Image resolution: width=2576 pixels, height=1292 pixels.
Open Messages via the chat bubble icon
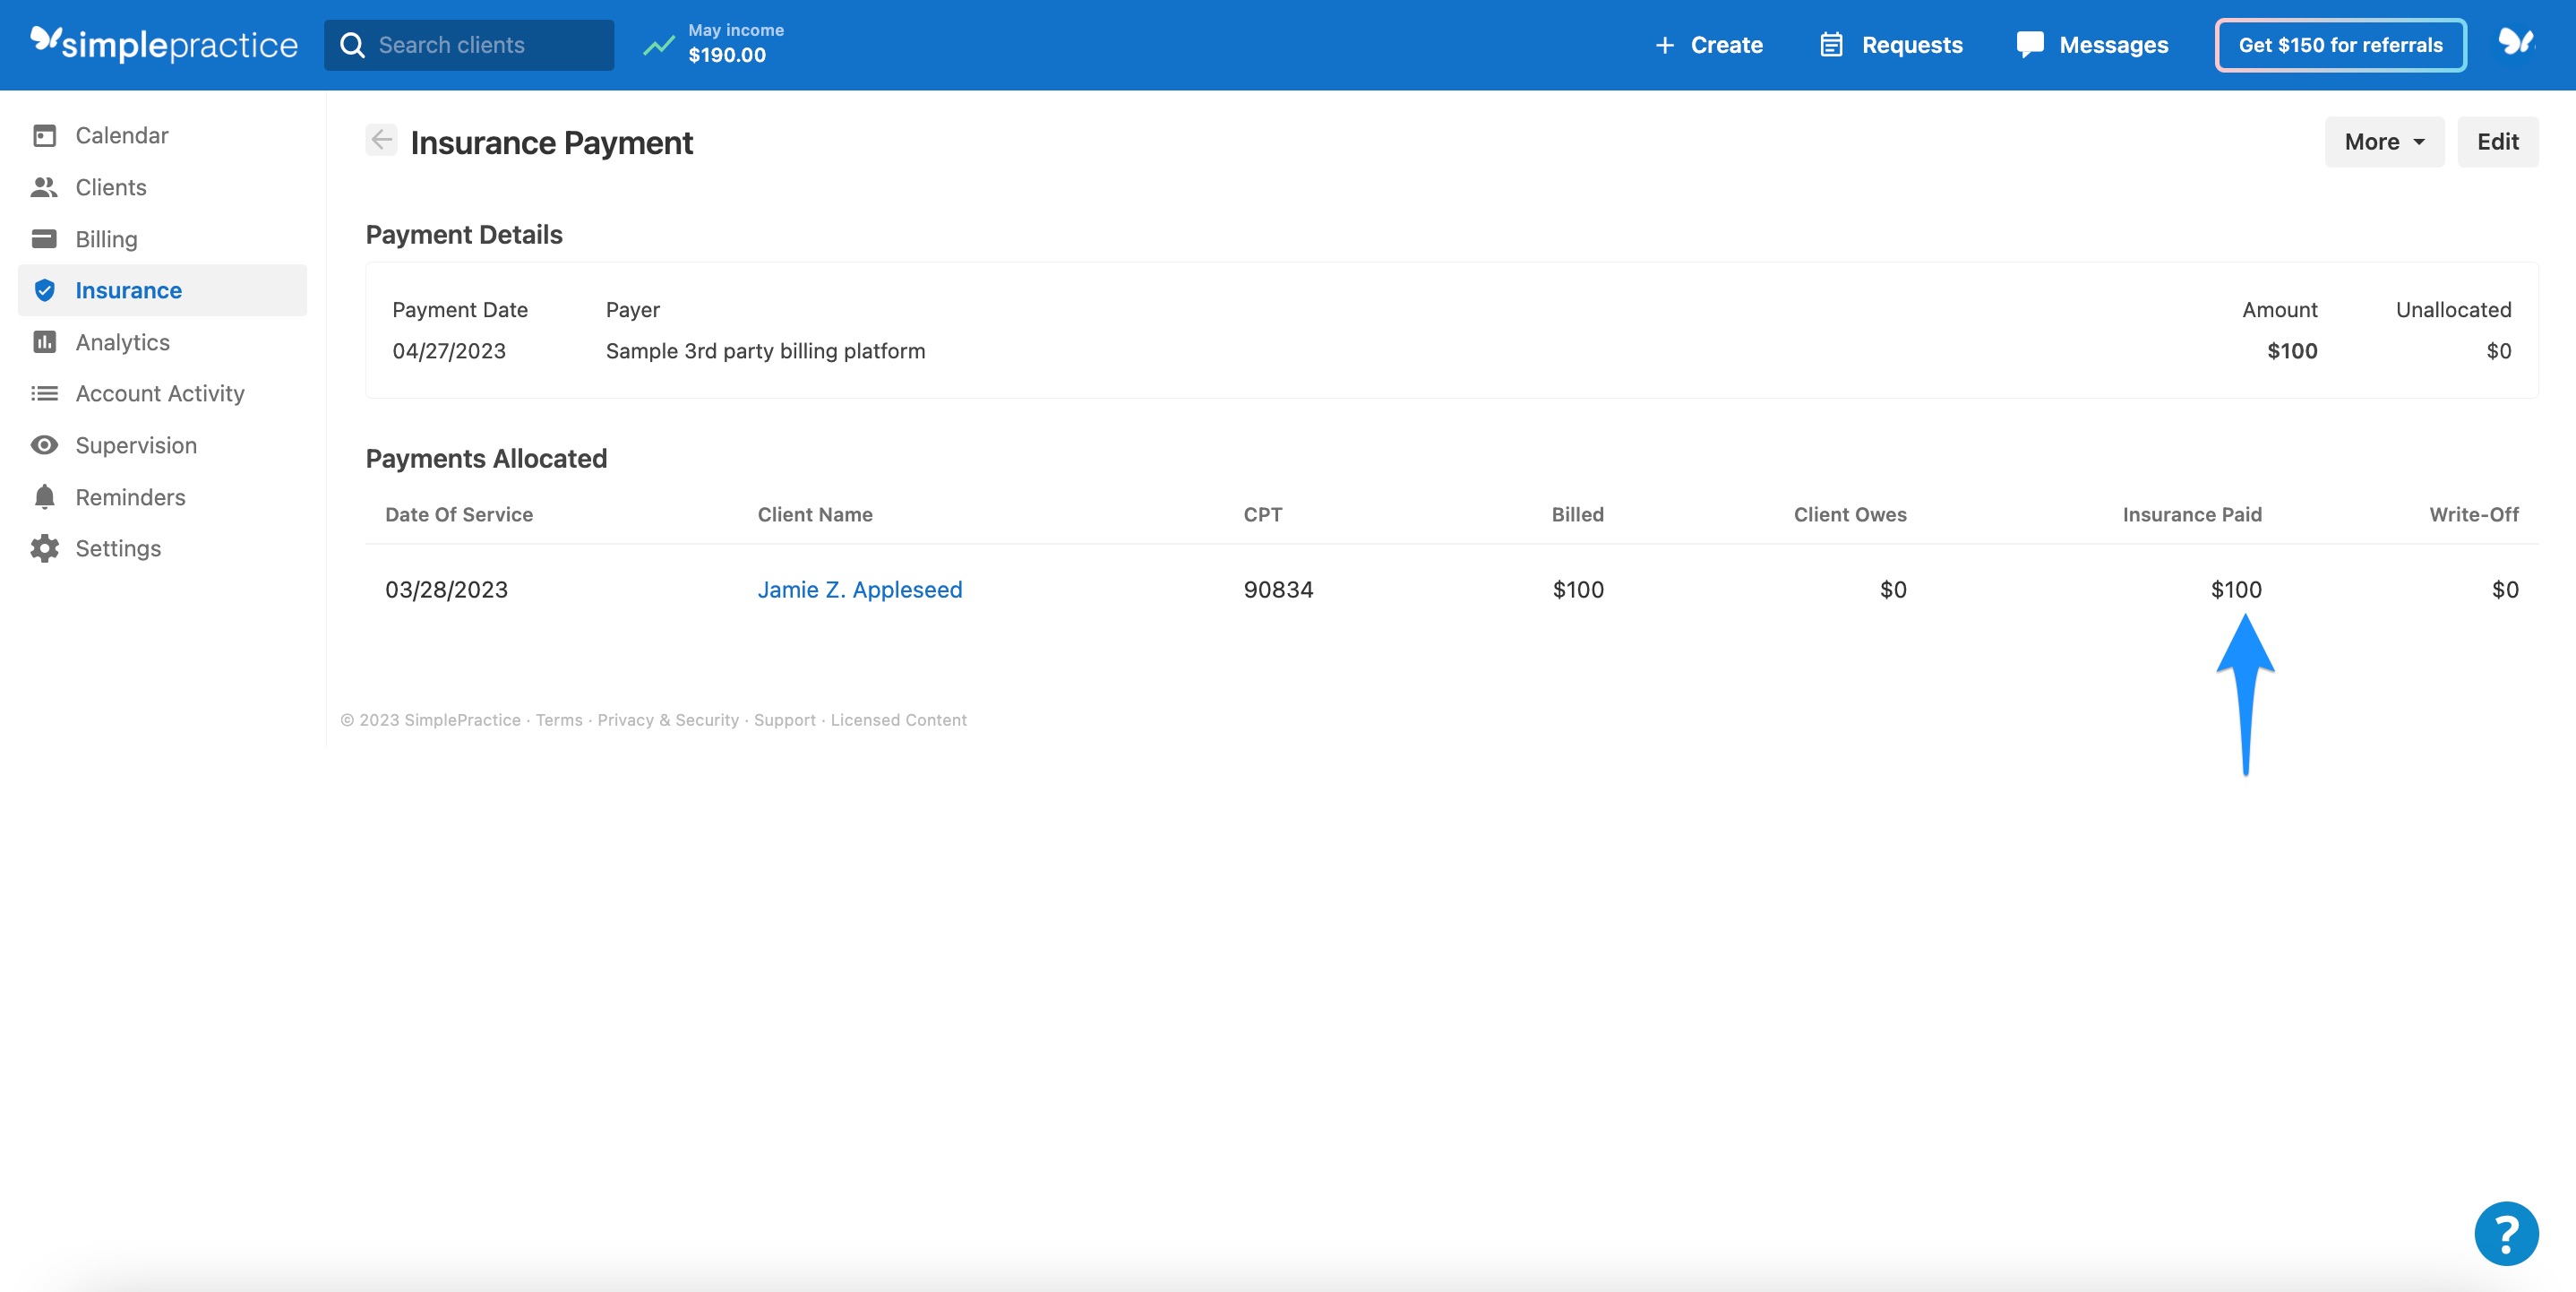[2030, 45]
